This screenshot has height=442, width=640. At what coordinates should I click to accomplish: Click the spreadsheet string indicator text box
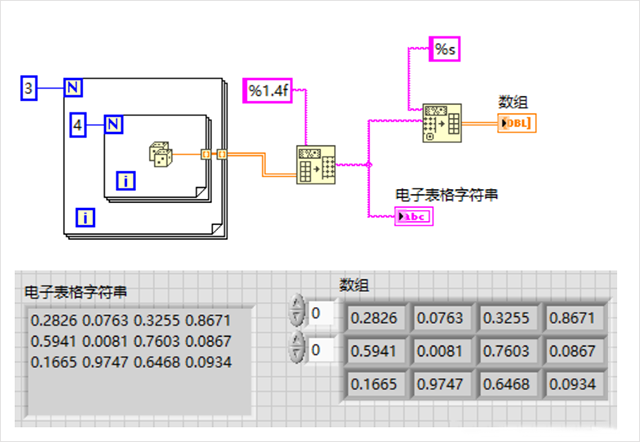pyautogui.click(x=139, y=361)
